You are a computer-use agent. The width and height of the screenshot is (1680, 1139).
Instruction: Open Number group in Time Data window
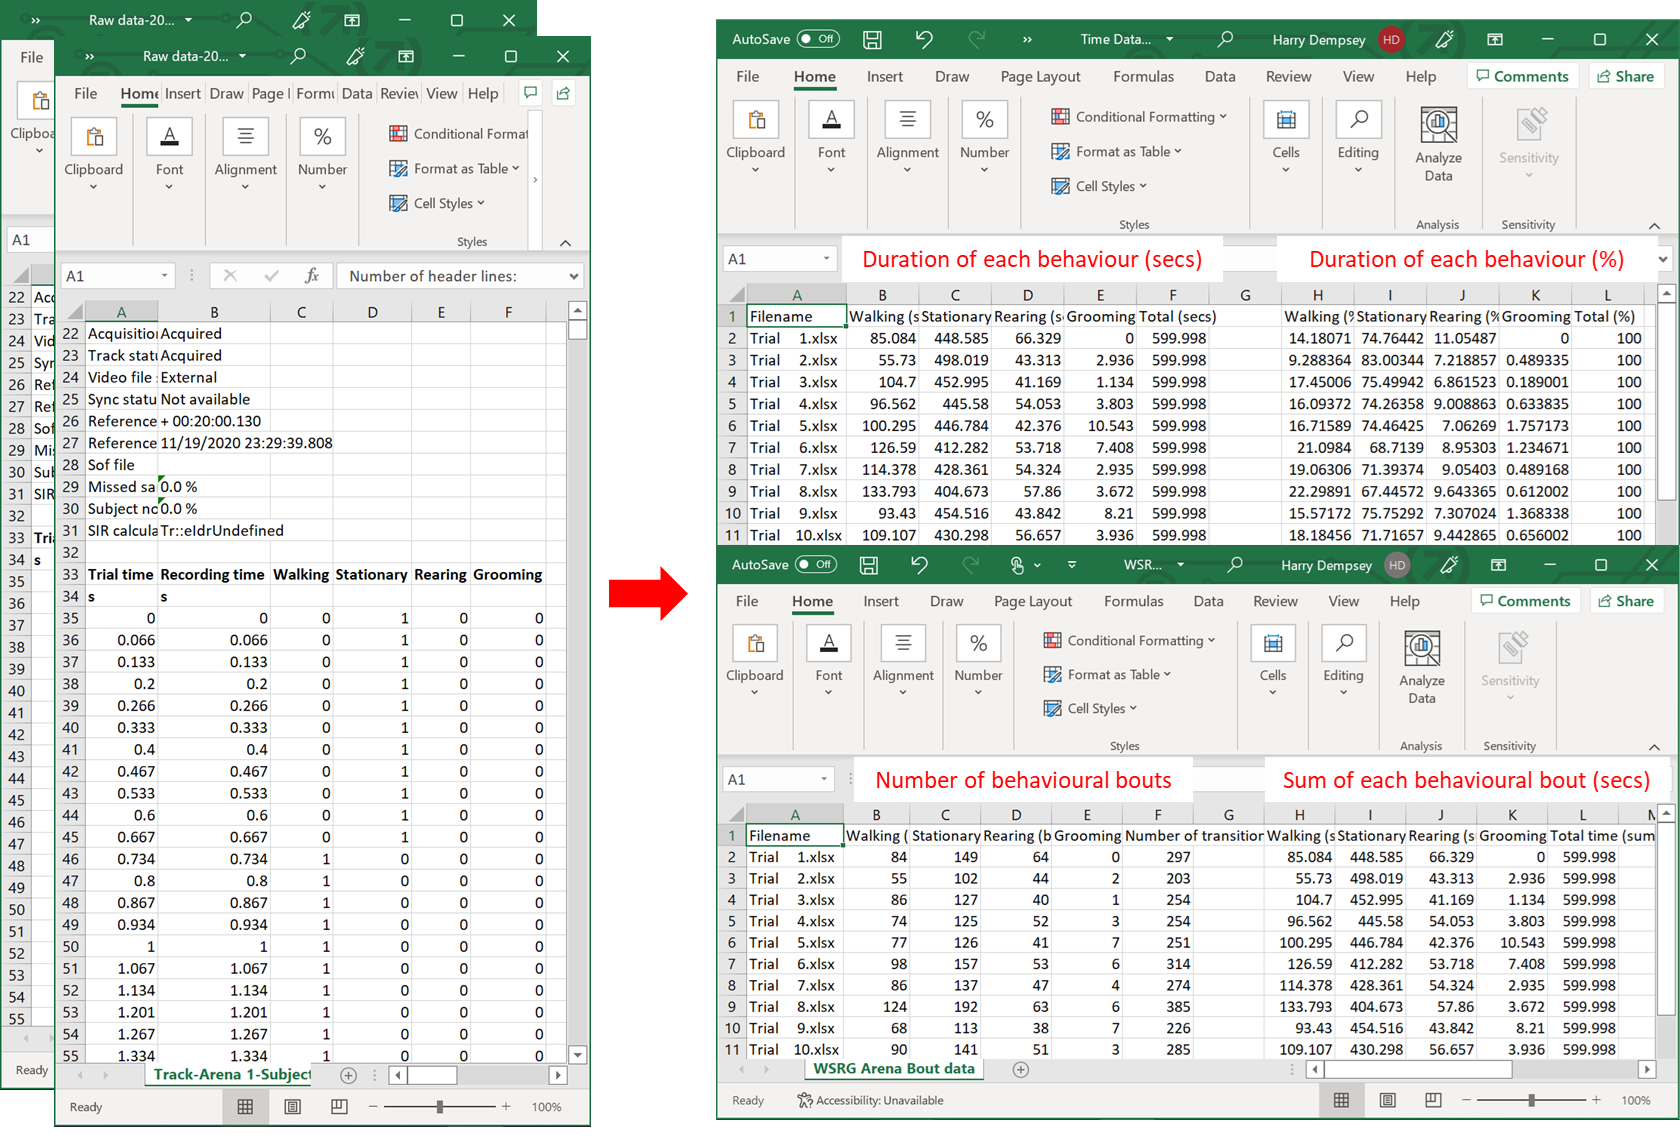click(984, 137)
